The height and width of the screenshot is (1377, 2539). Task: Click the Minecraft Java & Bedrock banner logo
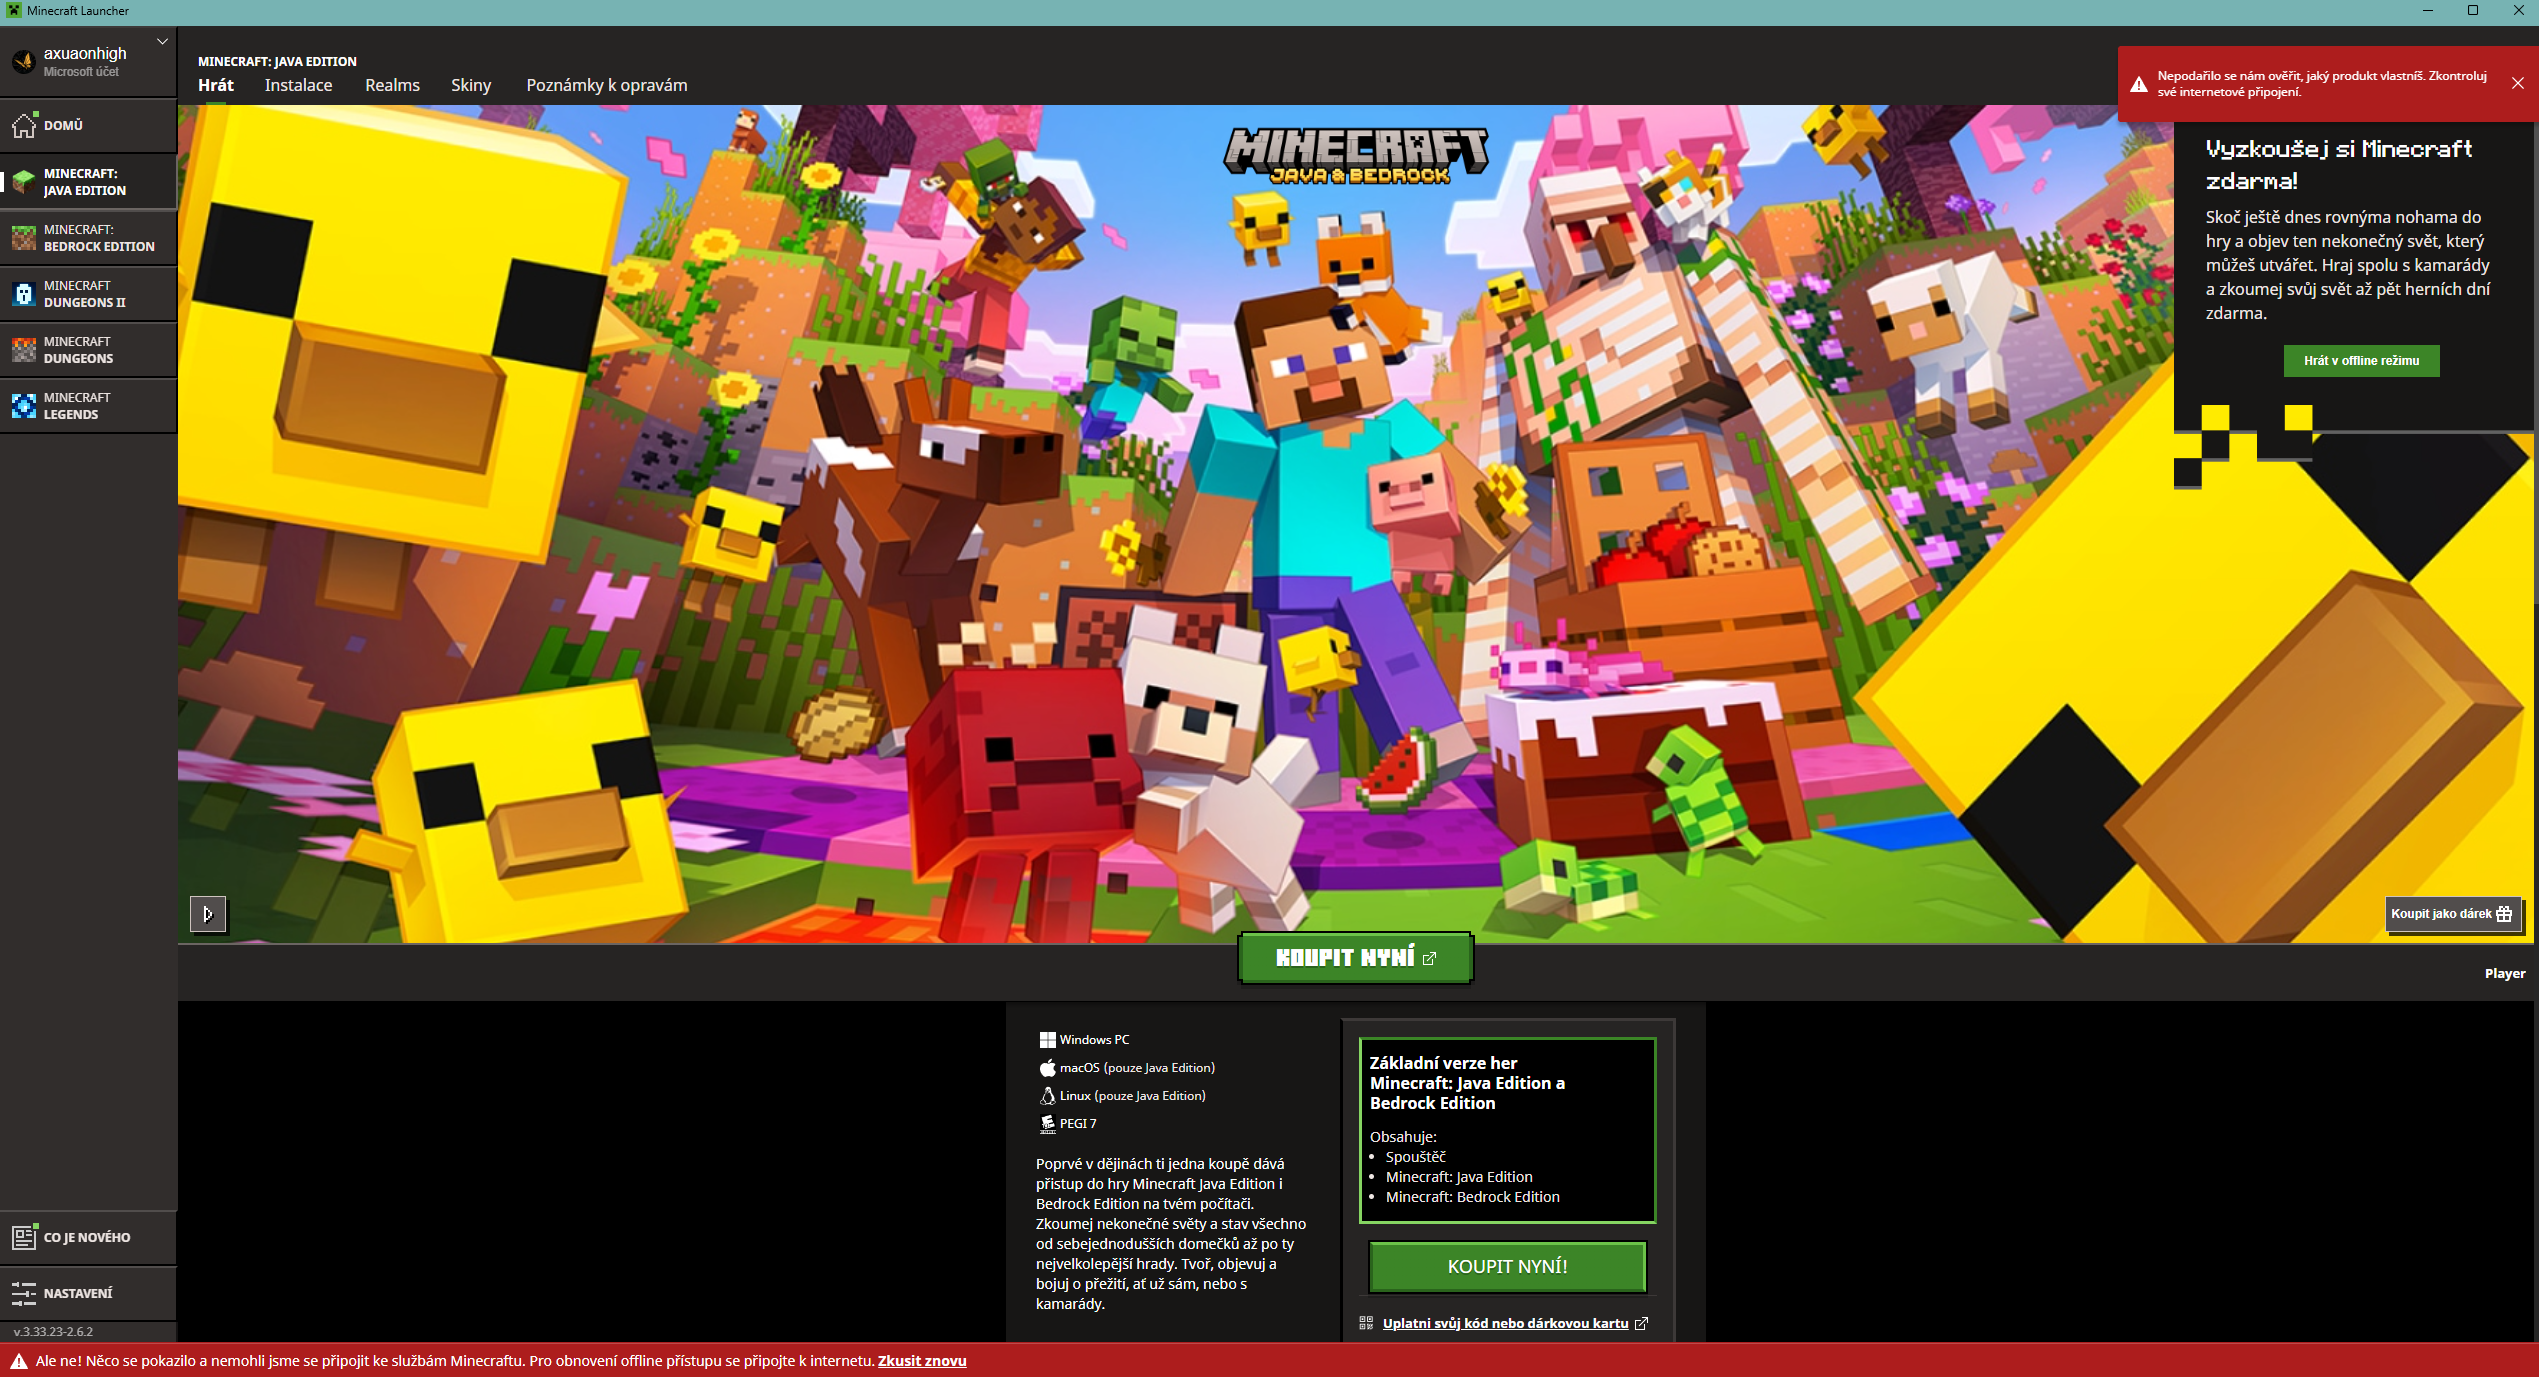(1356, 157)
